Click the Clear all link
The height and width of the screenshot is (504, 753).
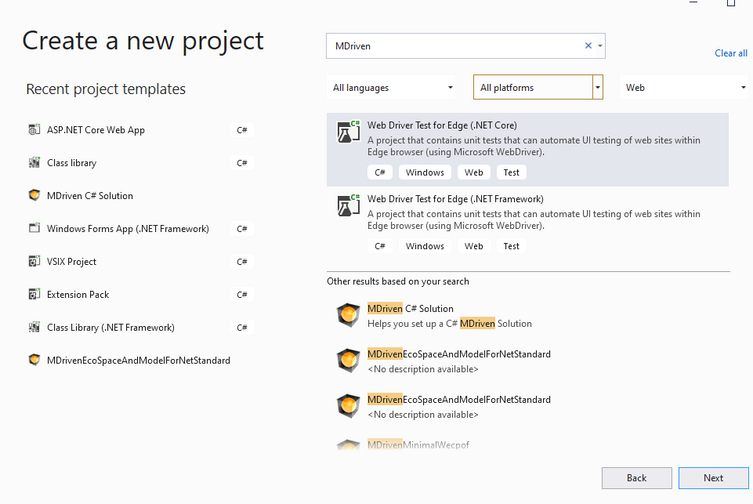click(730, 53)
